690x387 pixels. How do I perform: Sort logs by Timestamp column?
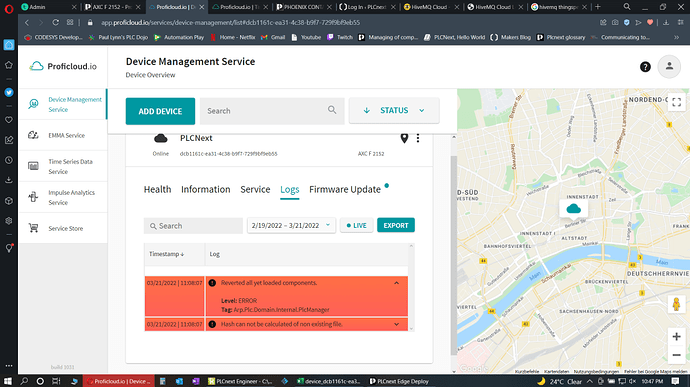[166, 254]
